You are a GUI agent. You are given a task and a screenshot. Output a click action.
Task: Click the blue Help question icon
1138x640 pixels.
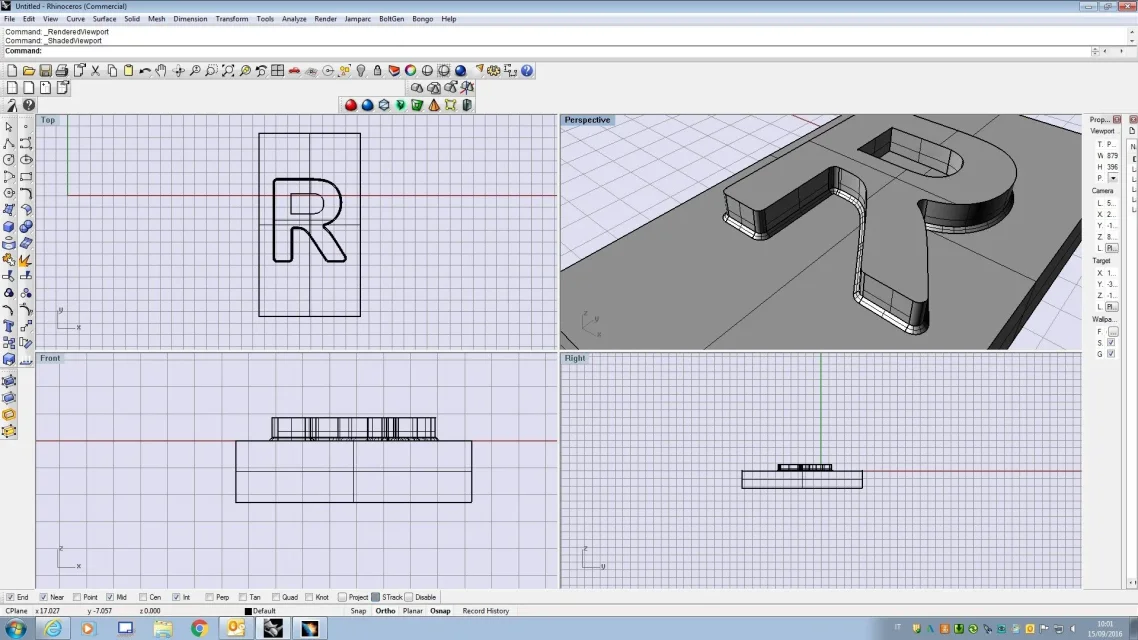(527, 70)
